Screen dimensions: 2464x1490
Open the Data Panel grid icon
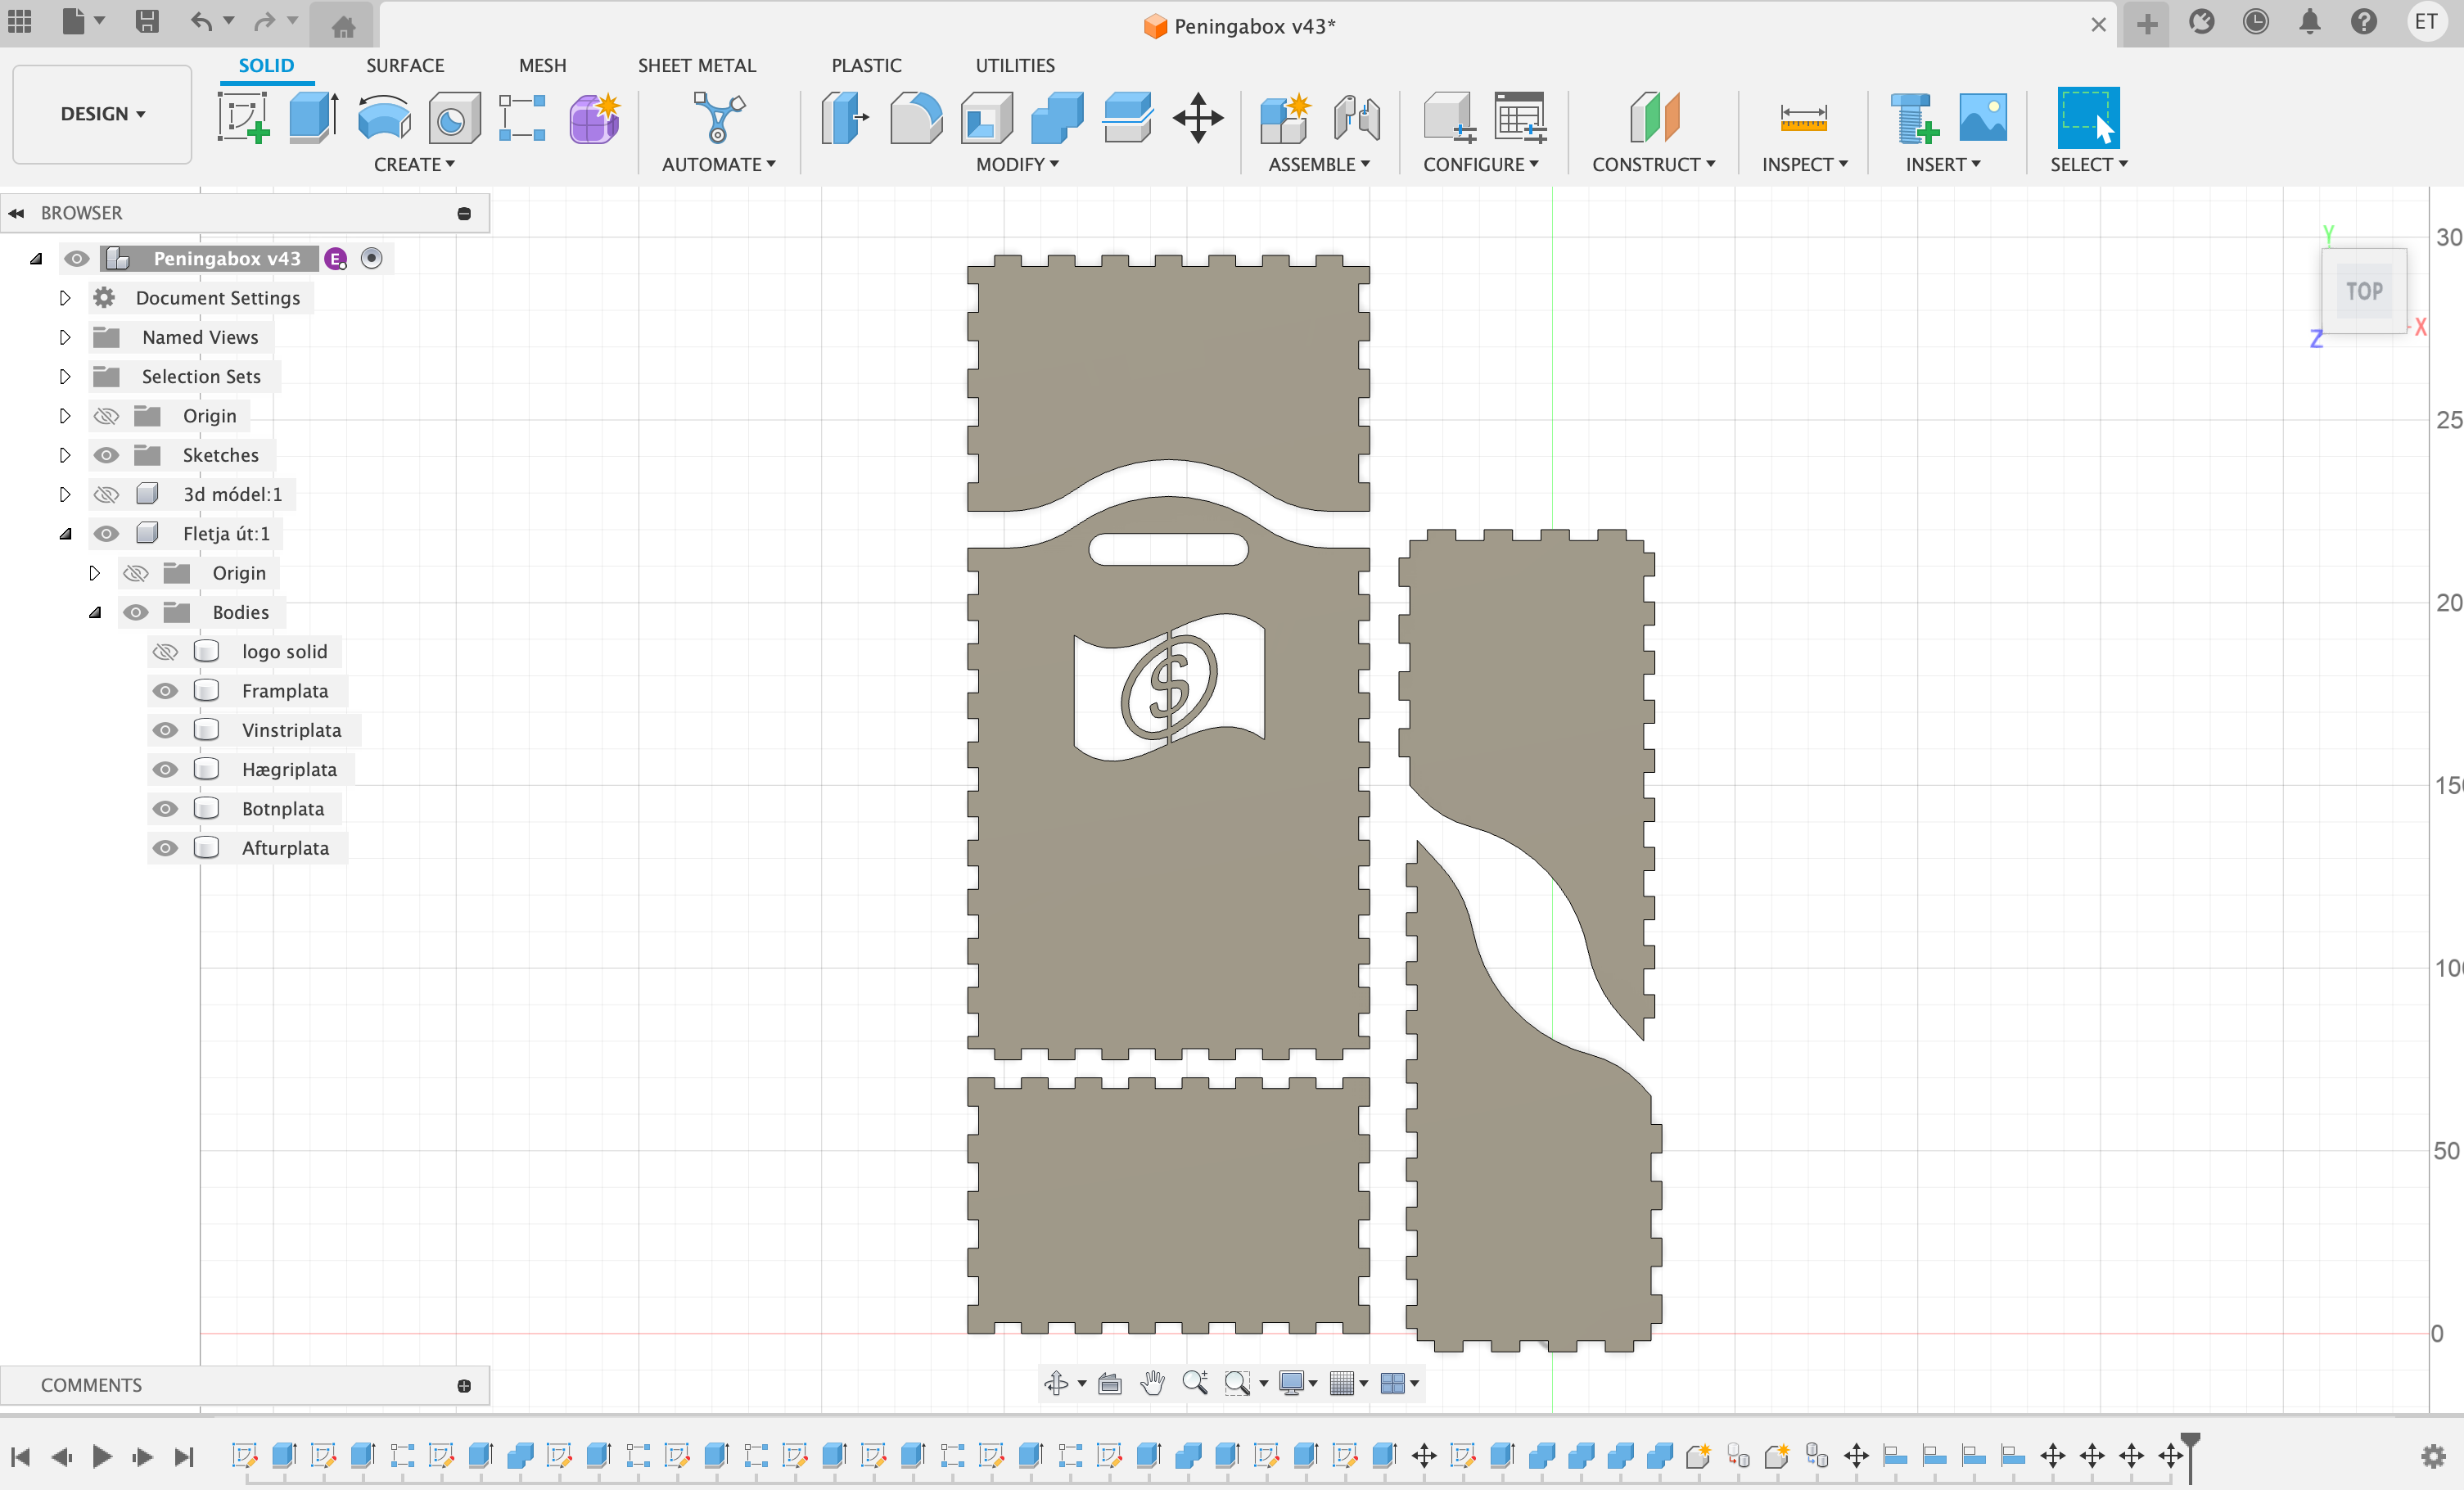coord(20,21)
